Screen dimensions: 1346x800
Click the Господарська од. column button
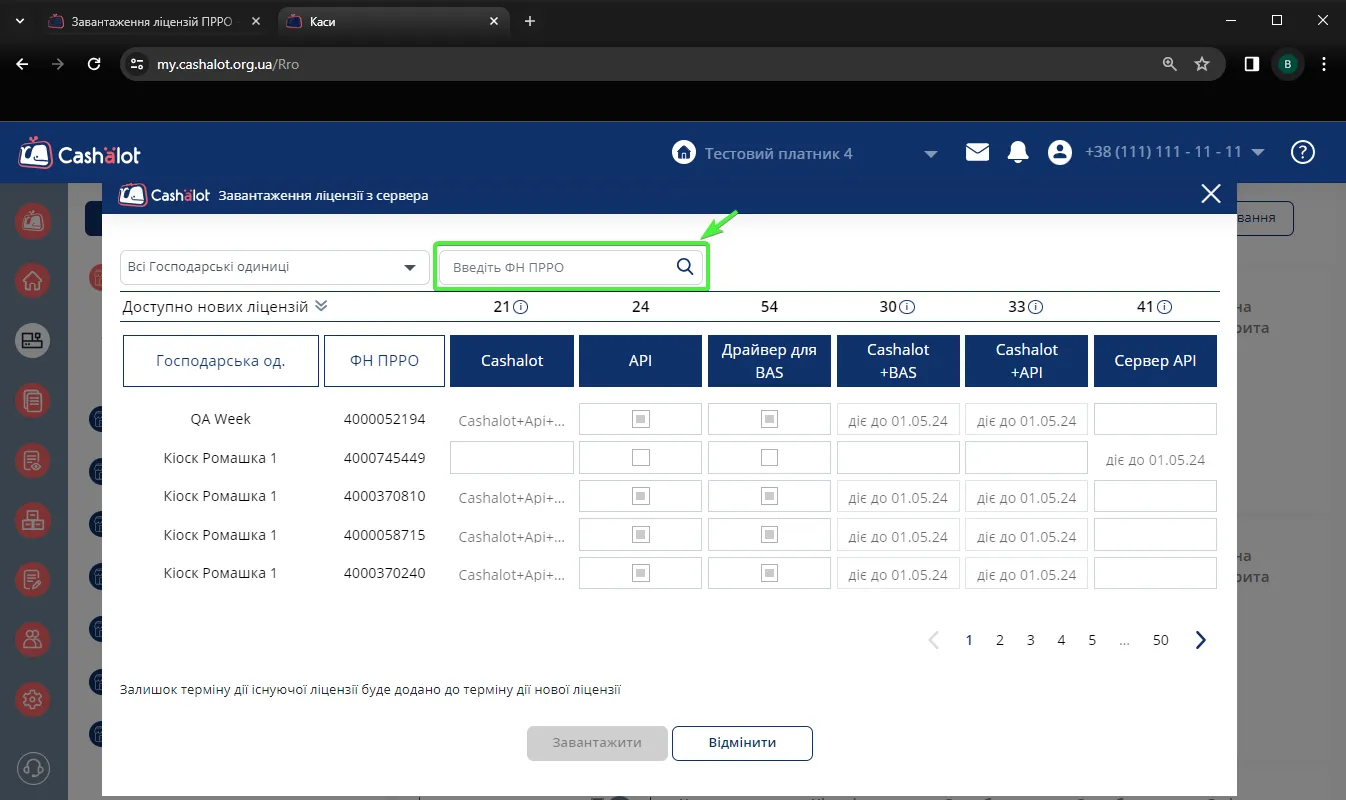221,361
